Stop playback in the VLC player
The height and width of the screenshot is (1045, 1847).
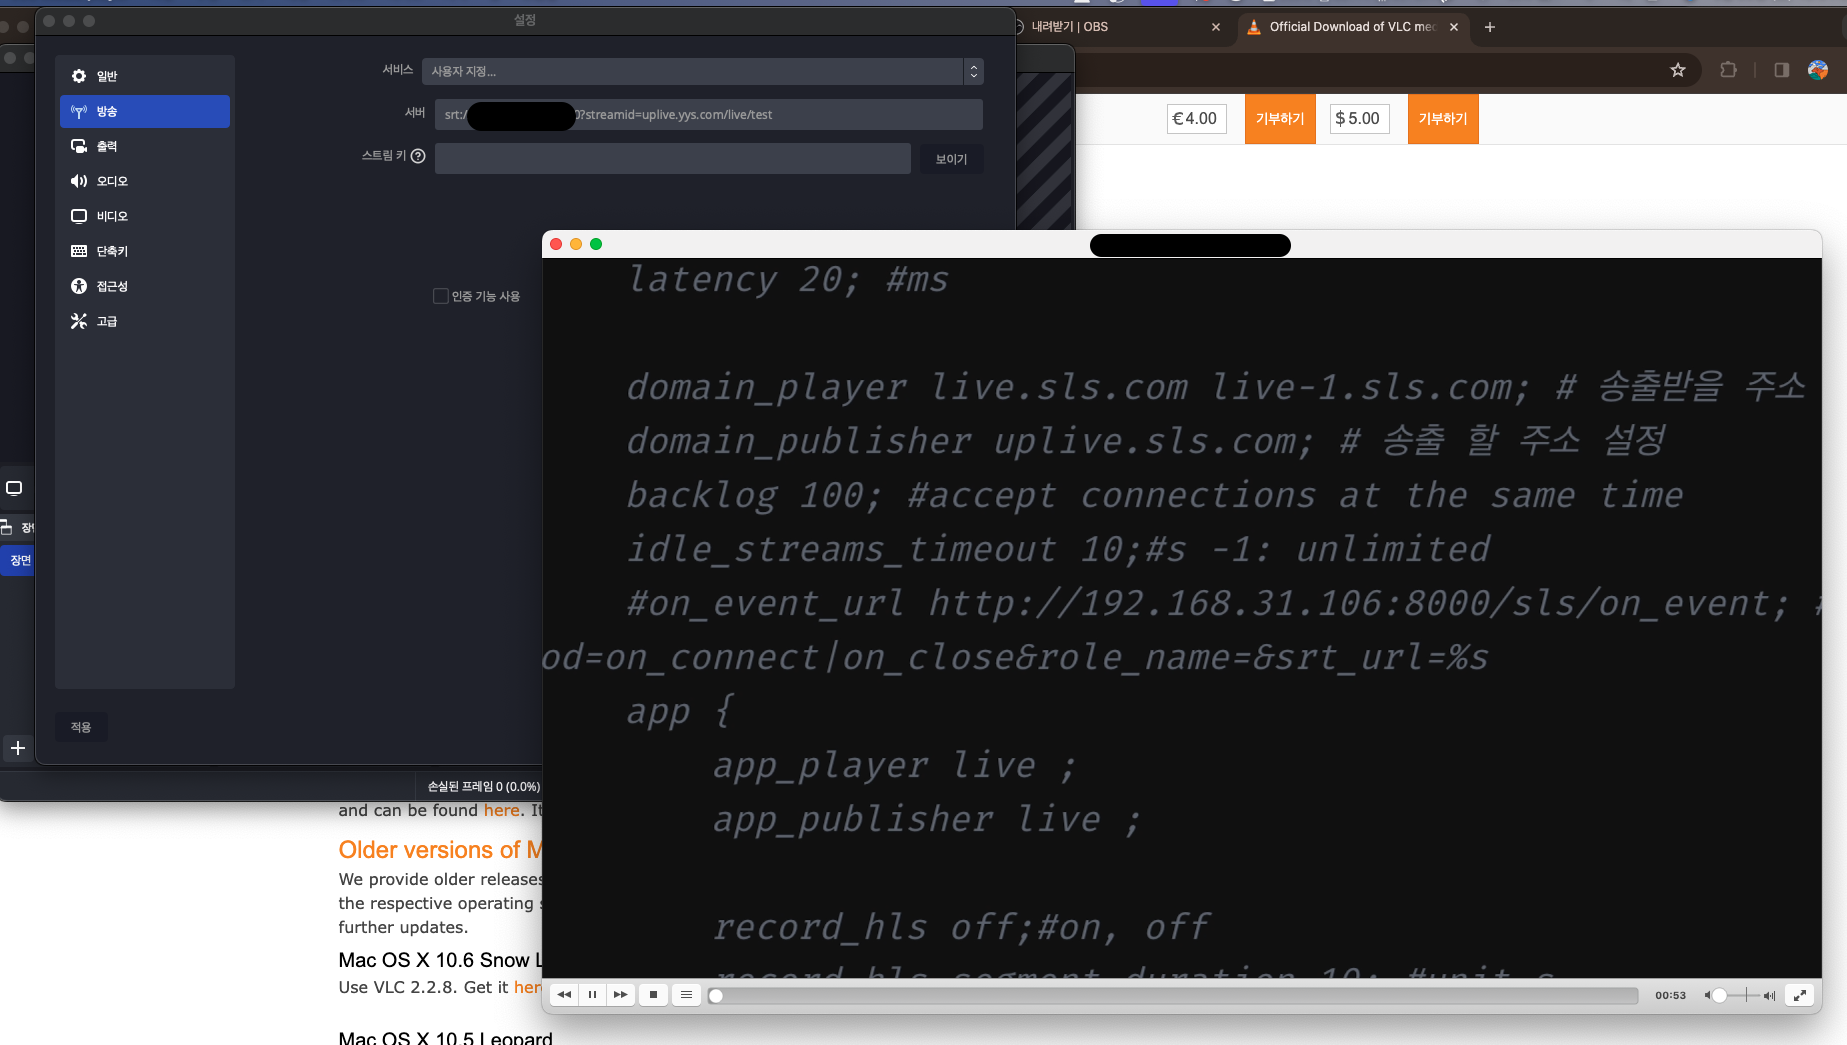[653, 994]
